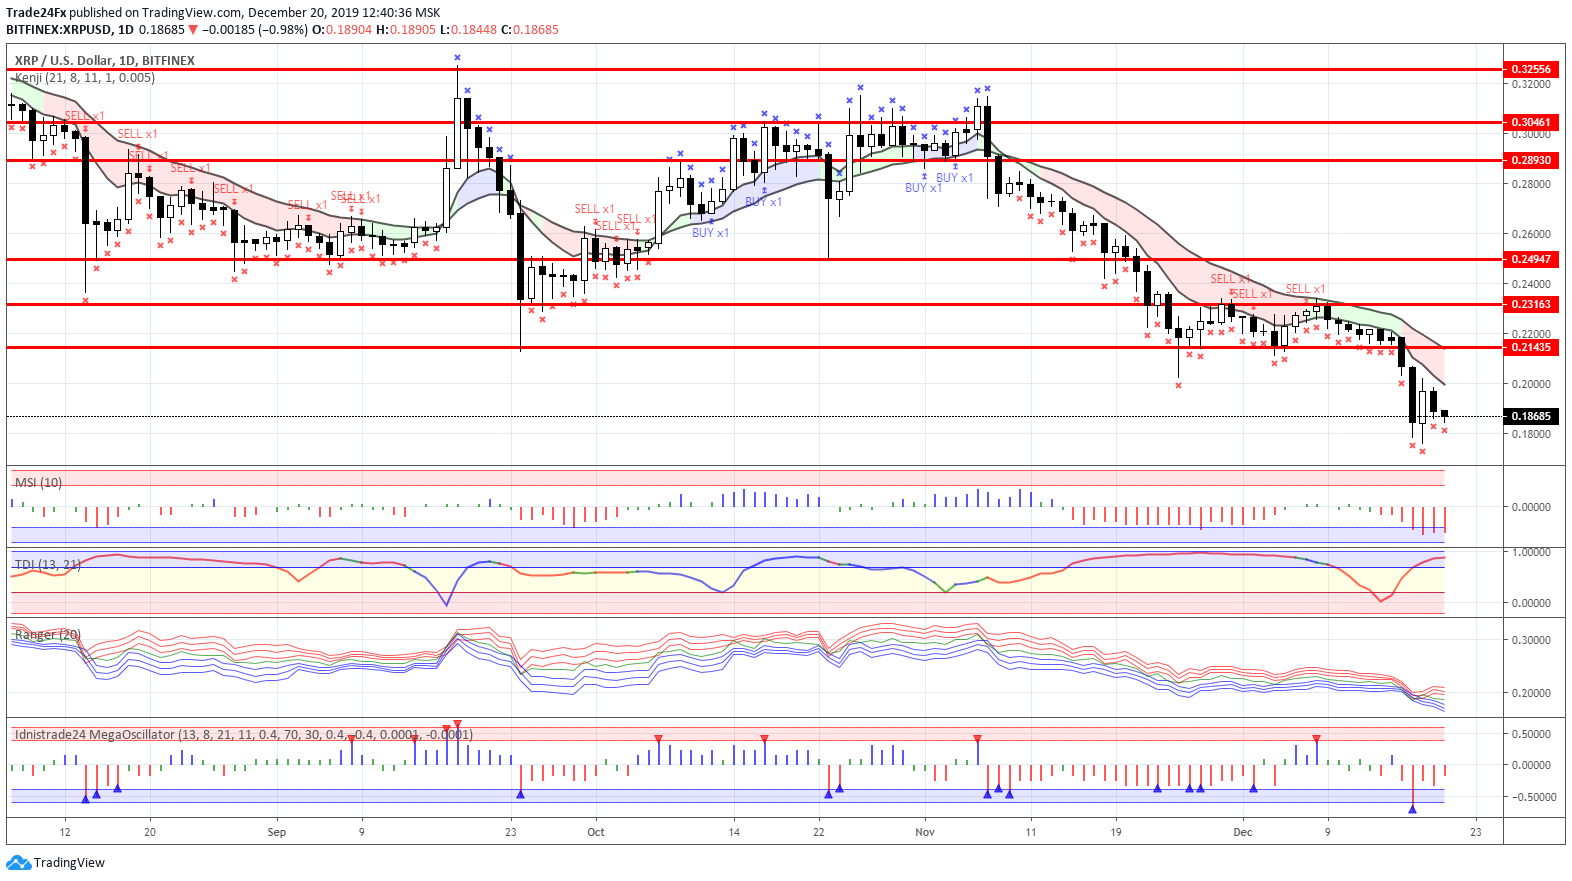Select the Ranger (20) indicator label
Viewport: 1572px width, 881px height.
click(47, 634)
